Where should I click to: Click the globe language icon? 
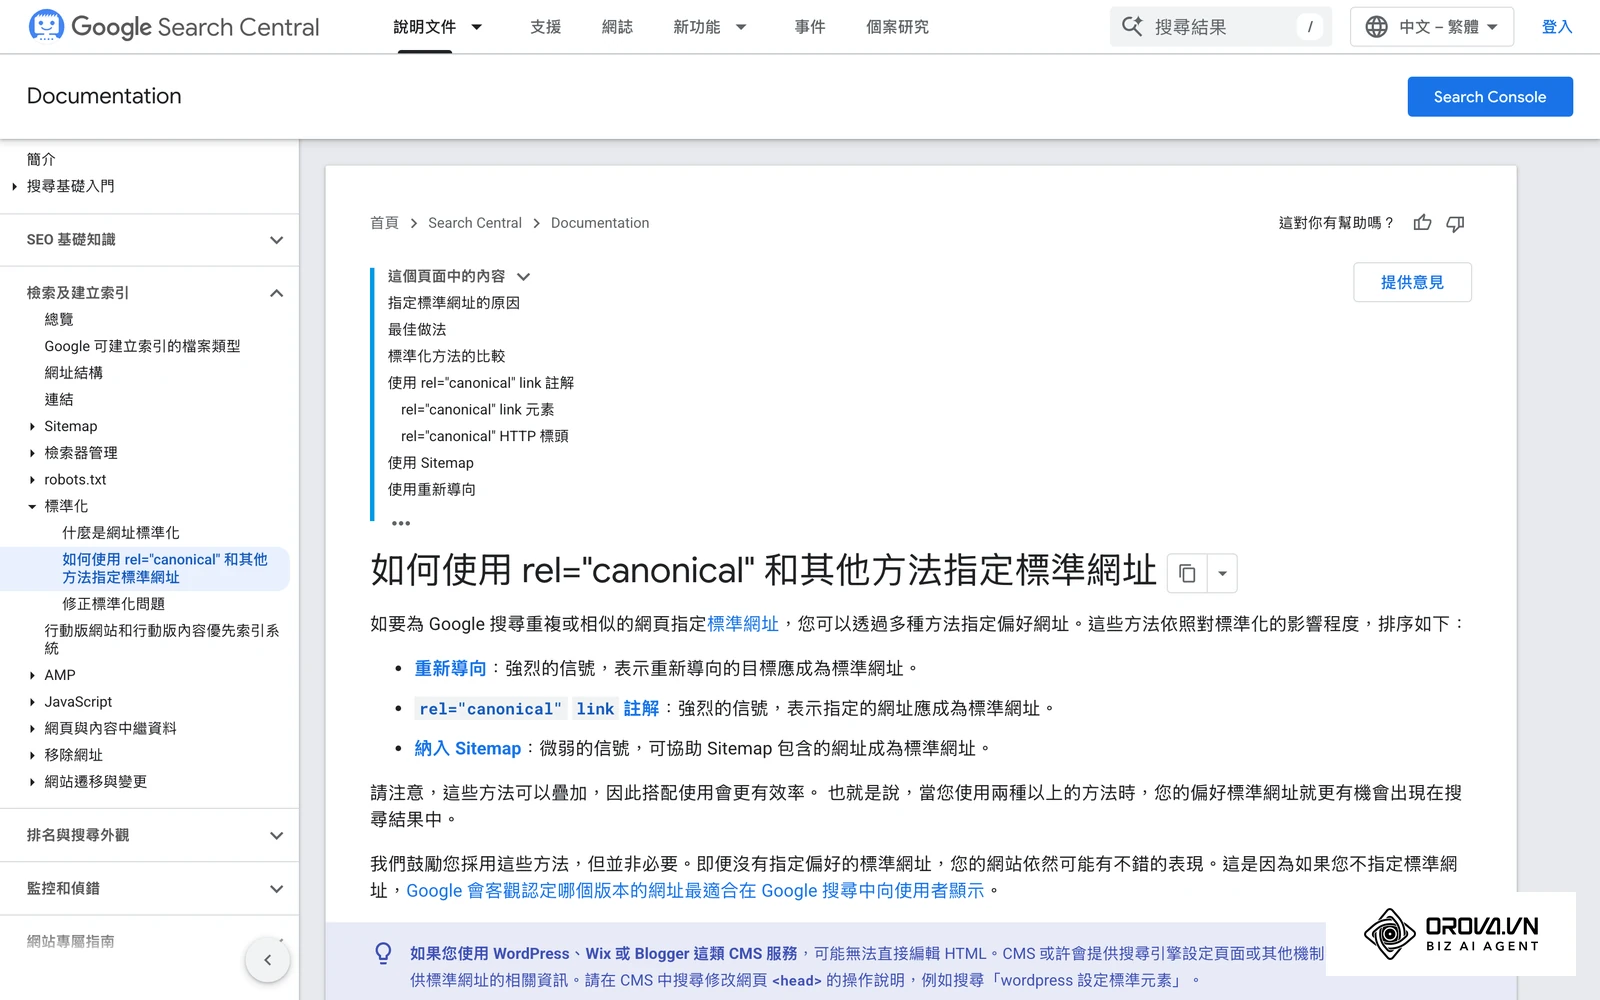pyautogui.click(x=1376, y=27)
